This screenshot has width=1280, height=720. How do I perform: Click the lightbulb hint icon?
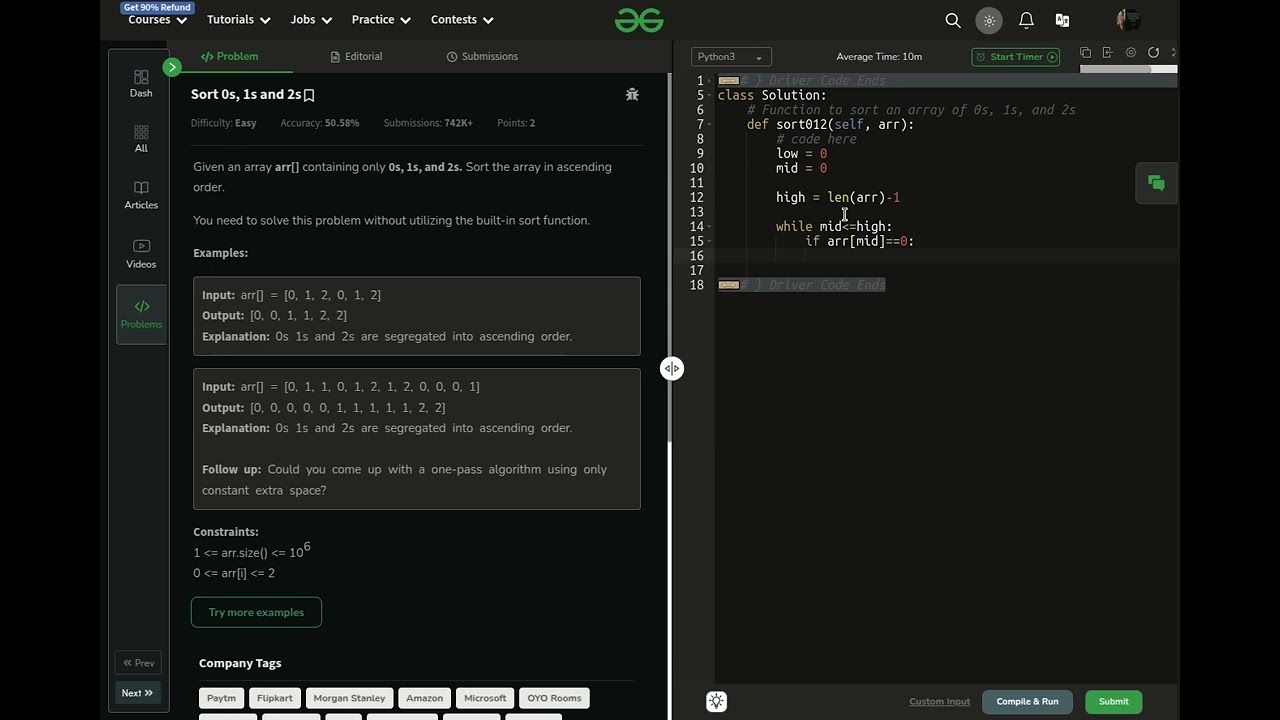(x=716, y=701)
